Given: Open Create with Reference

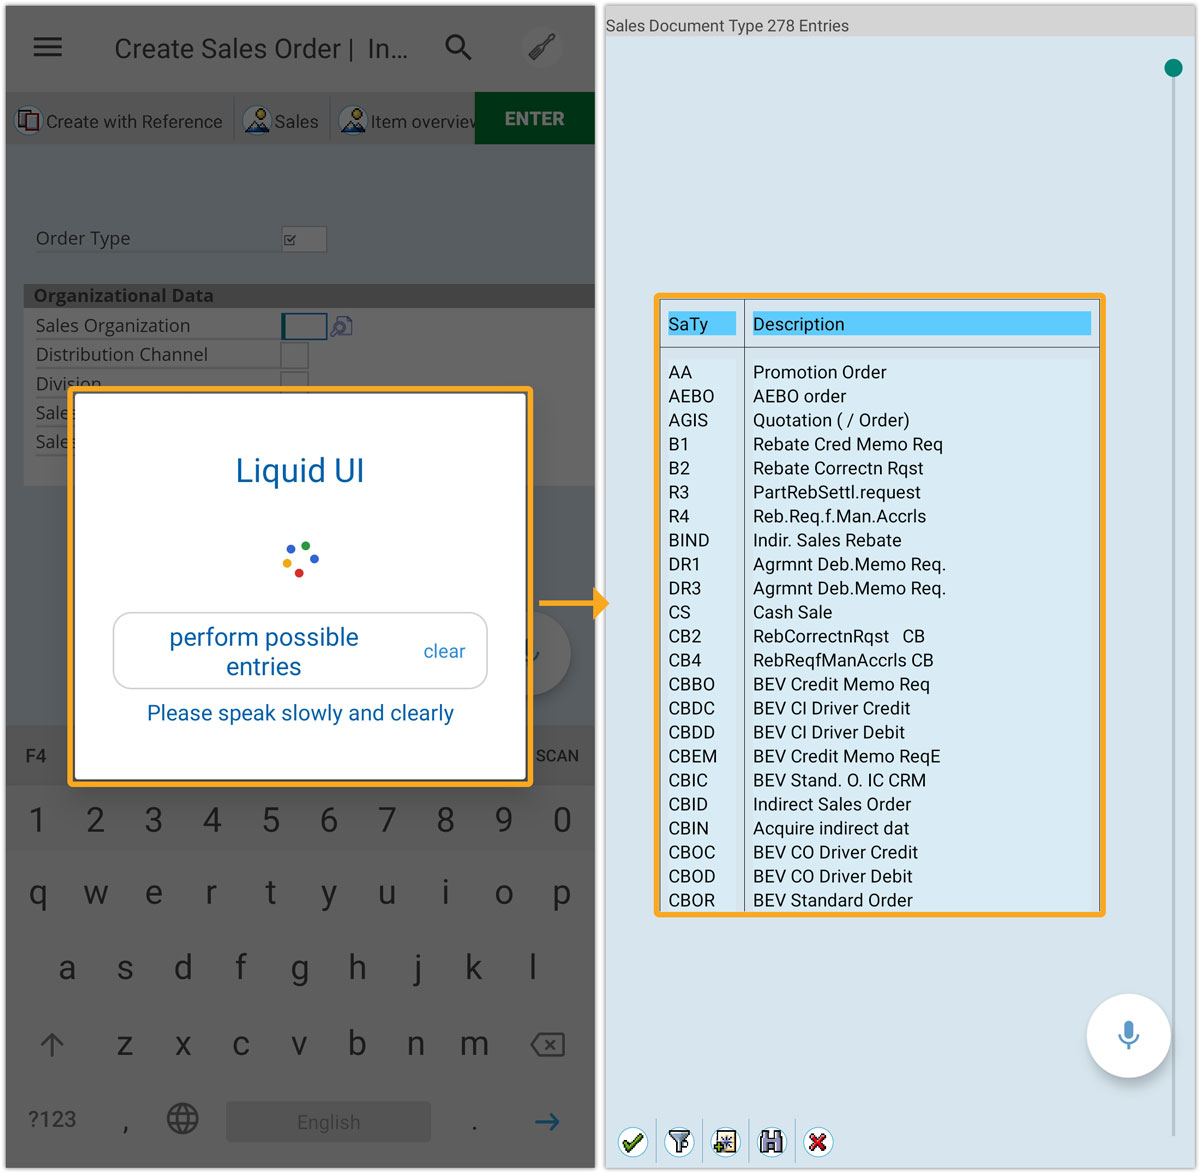Looking at the screenshot, I should coord(120,121).
